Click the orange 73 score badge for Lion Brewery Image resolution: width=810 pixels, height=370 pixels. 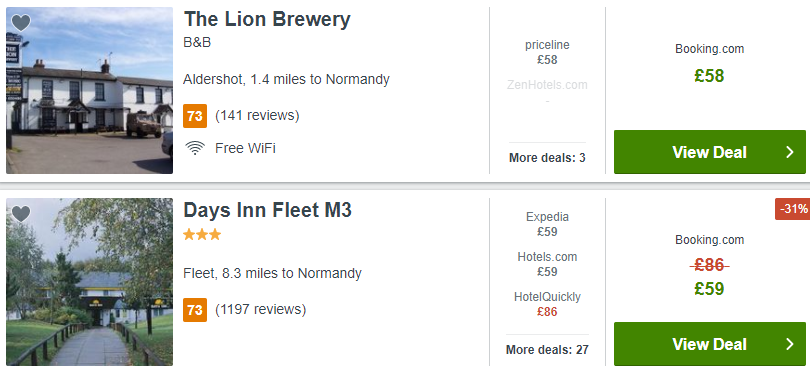[195, 116]
